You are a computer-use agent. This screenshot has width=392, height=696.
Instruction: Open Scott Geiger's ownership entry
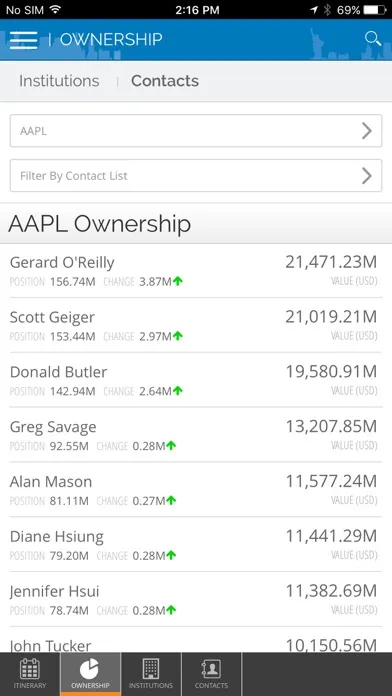point(196,326)
